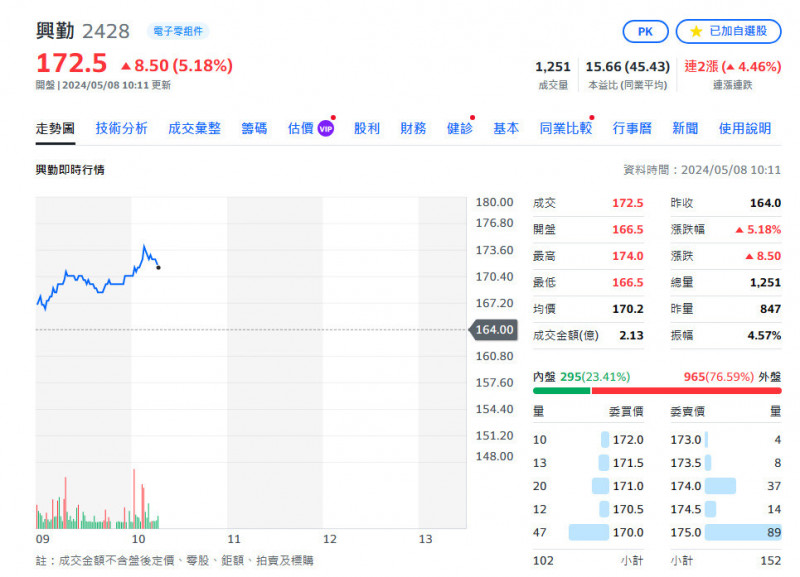Click the 開盤 value 166.5
800x577 pixels.
(628, 230)
